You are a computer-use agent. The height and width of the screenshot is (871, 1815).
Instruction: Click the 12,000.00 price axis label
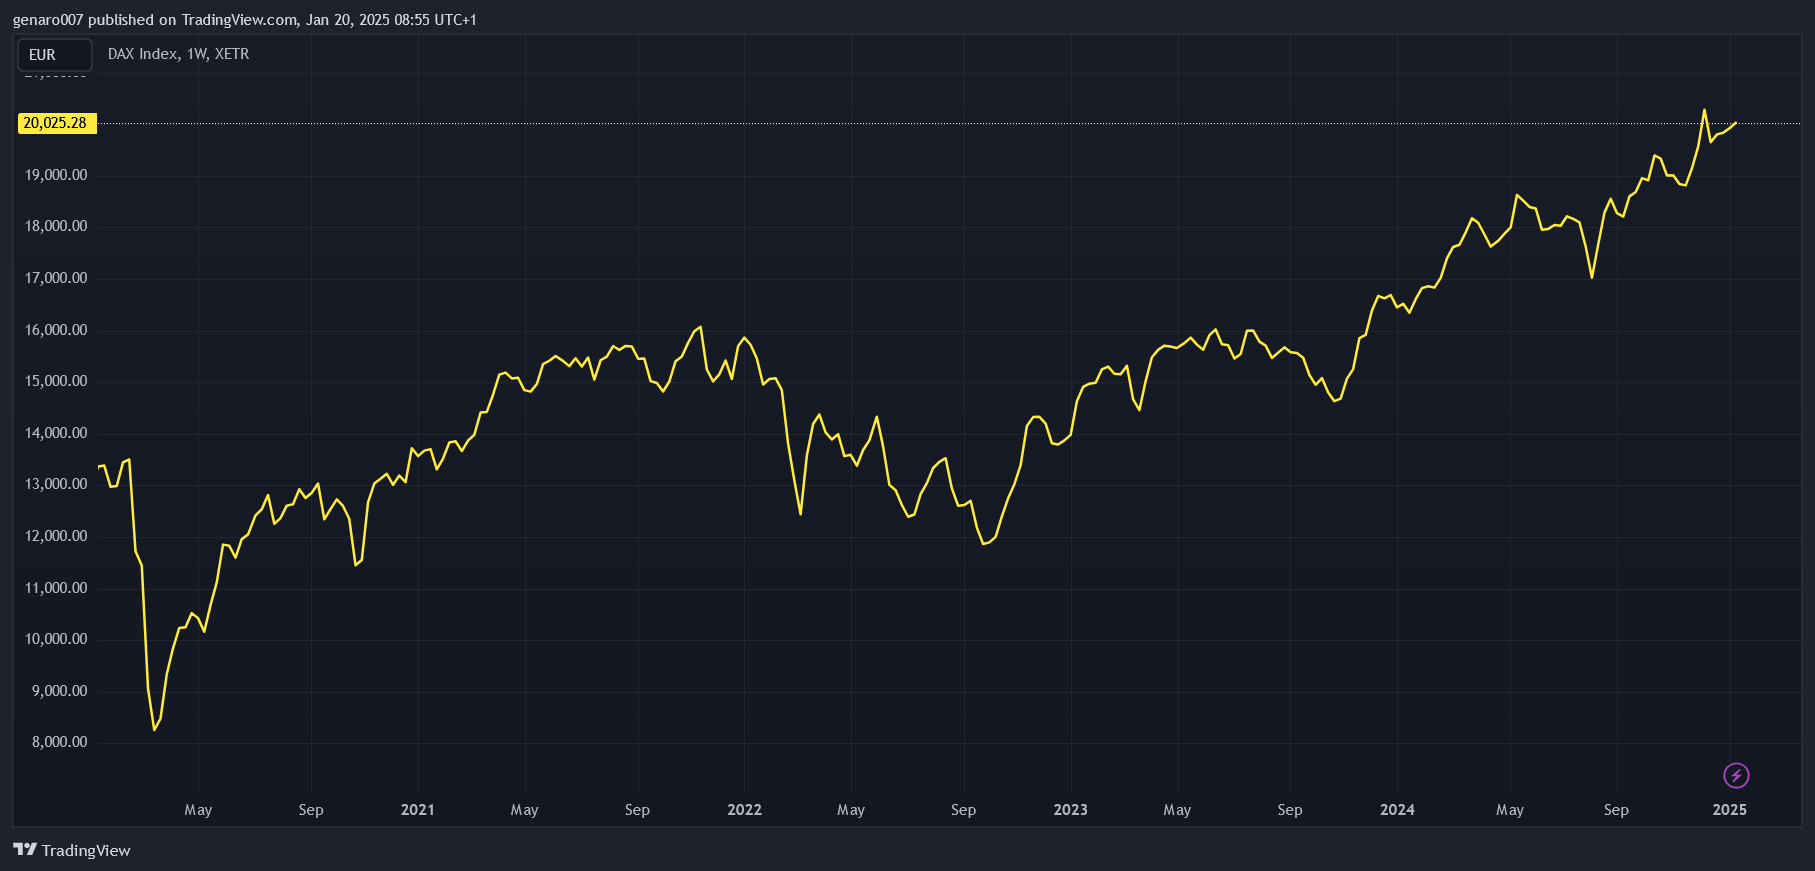click(x=56, y=536)
